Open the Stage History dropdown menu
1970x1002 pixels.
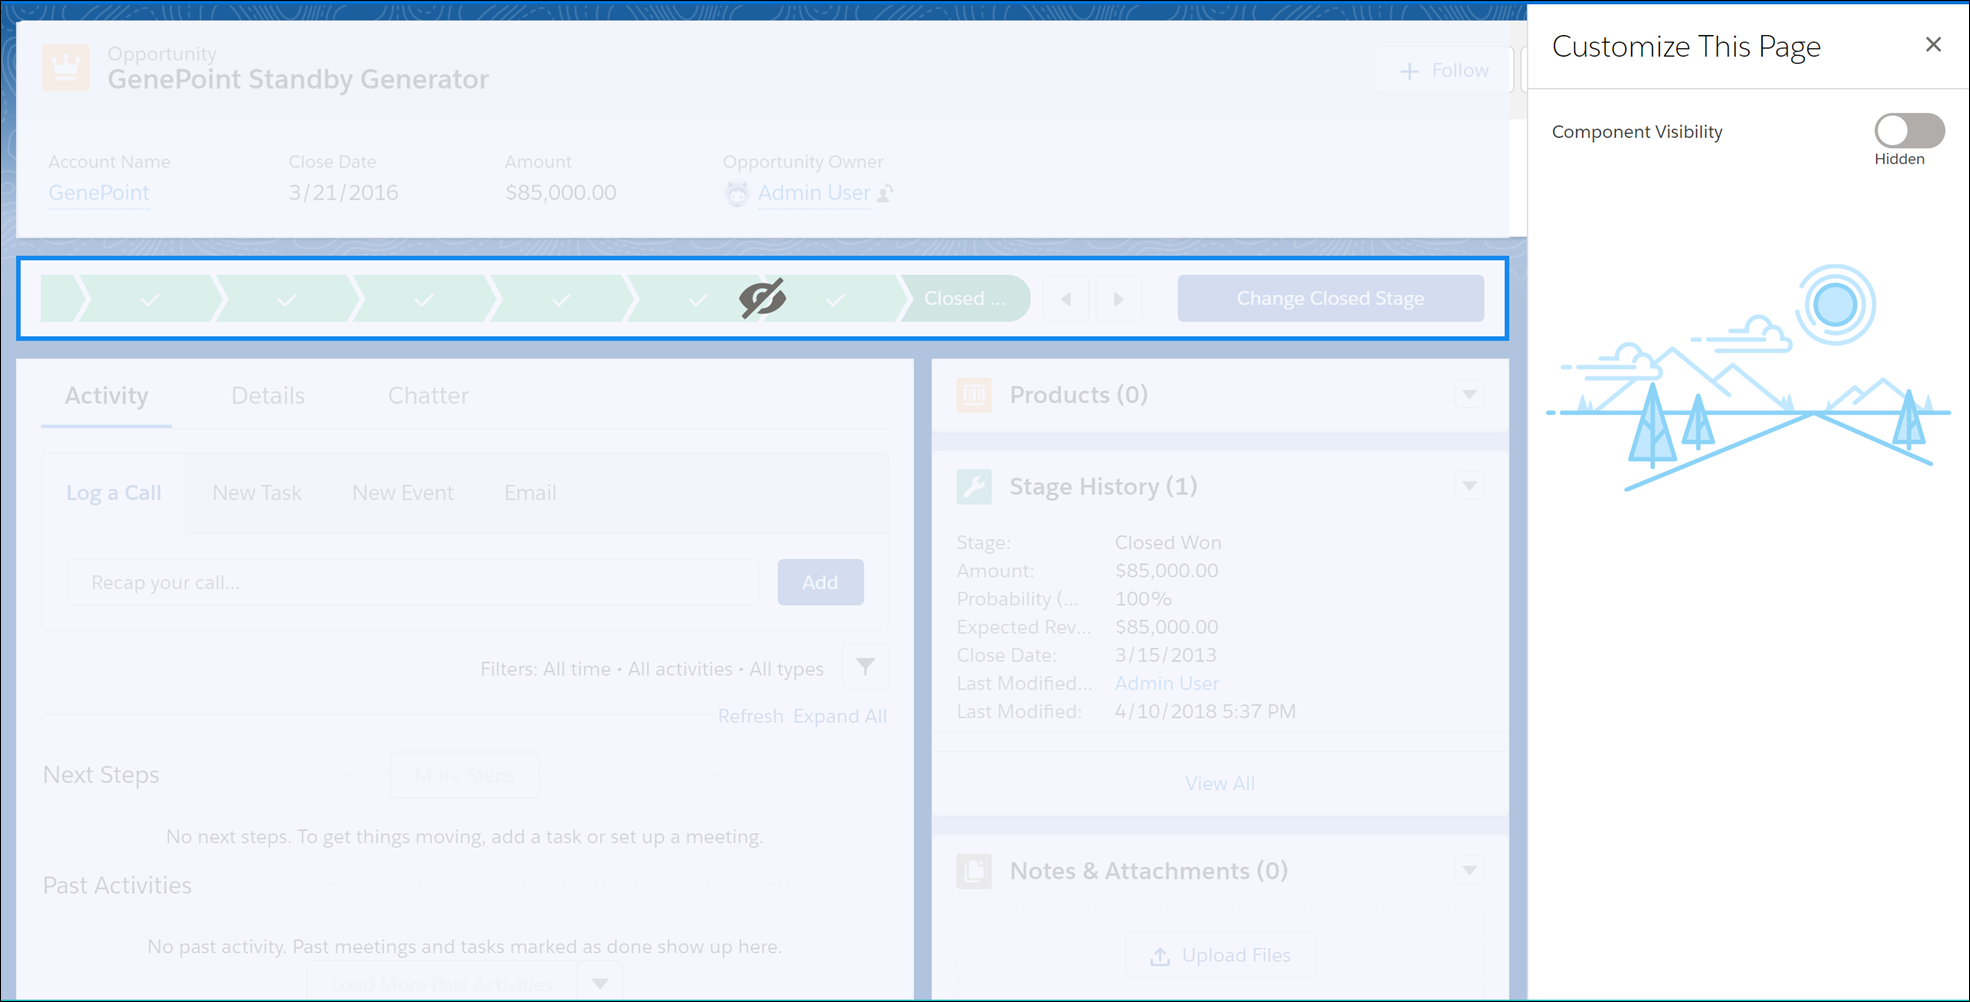(x=1469, y=487)
